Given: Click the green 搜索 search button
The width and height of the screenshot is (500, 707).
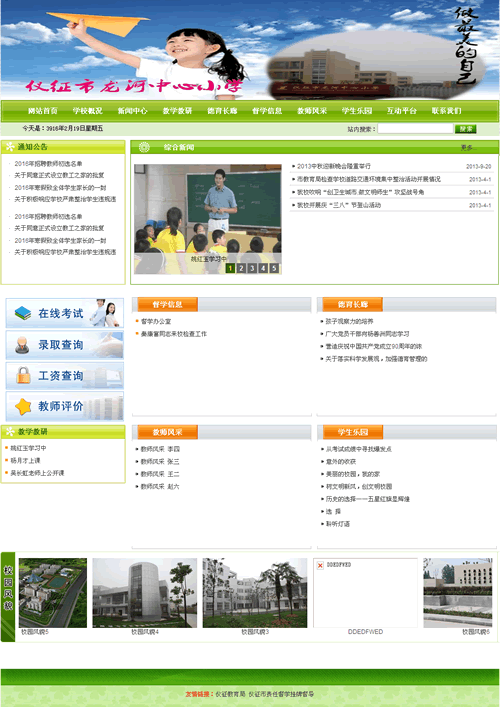Looking at the screenshot, I should click(466, 129).
